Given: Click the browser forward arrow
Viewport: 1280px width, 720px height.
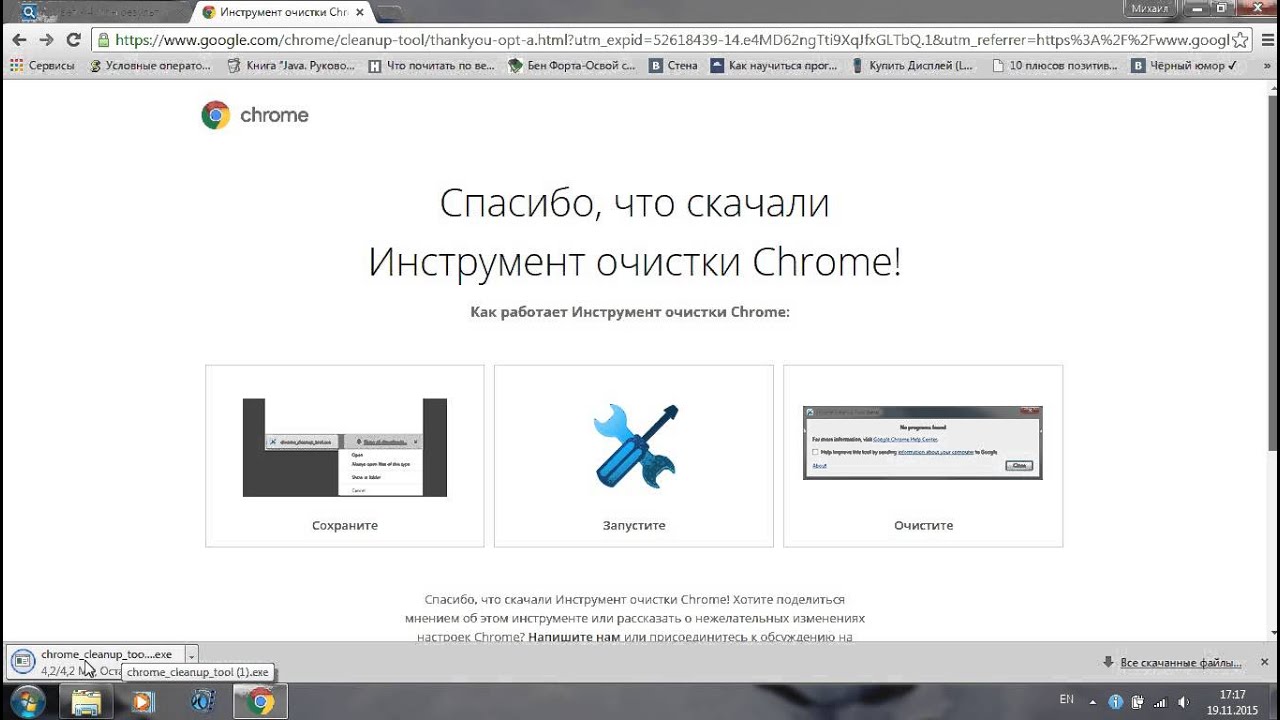Looking at the screenshot, I should point(46,40).
